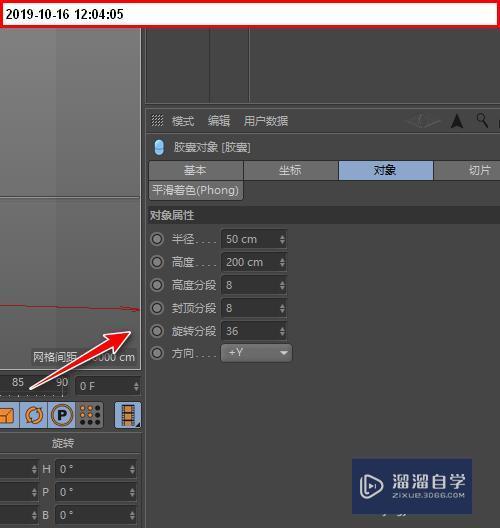Click the B rotation stepper arrows
500x528 pixels.
tap(132, 515)
